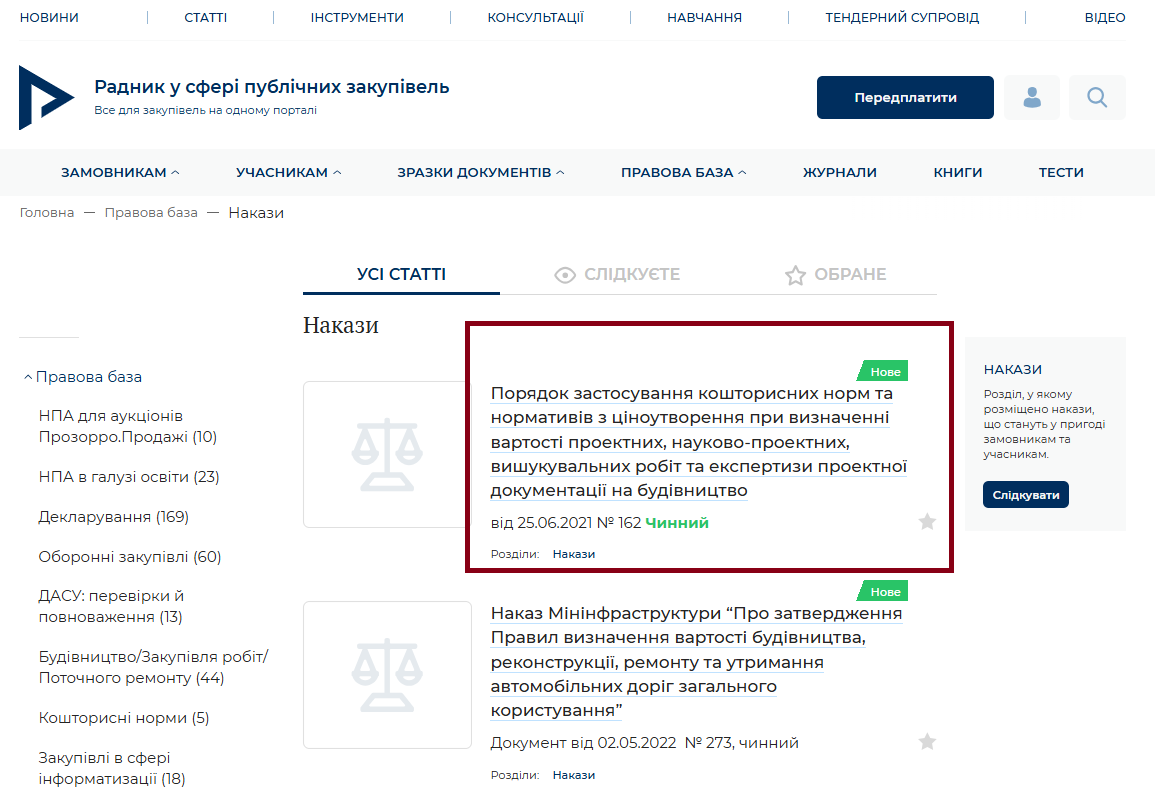Star the Мінінфраструктури order as favorite
Viewport: 1155px width, 797px height.
point(927,741)
